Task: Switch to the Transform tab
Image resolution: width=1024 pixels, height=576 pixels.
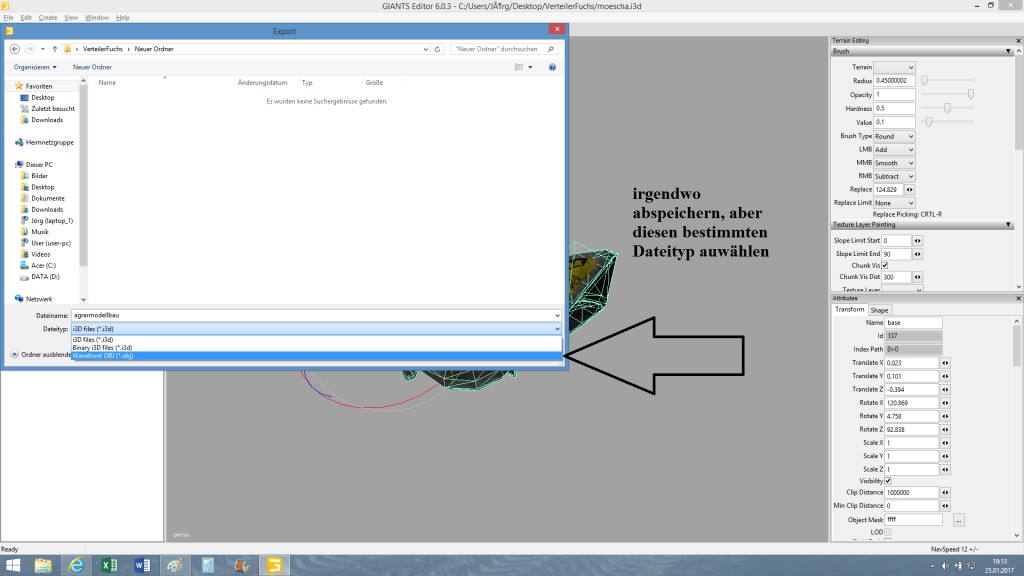Action: [x=850, y=310]
